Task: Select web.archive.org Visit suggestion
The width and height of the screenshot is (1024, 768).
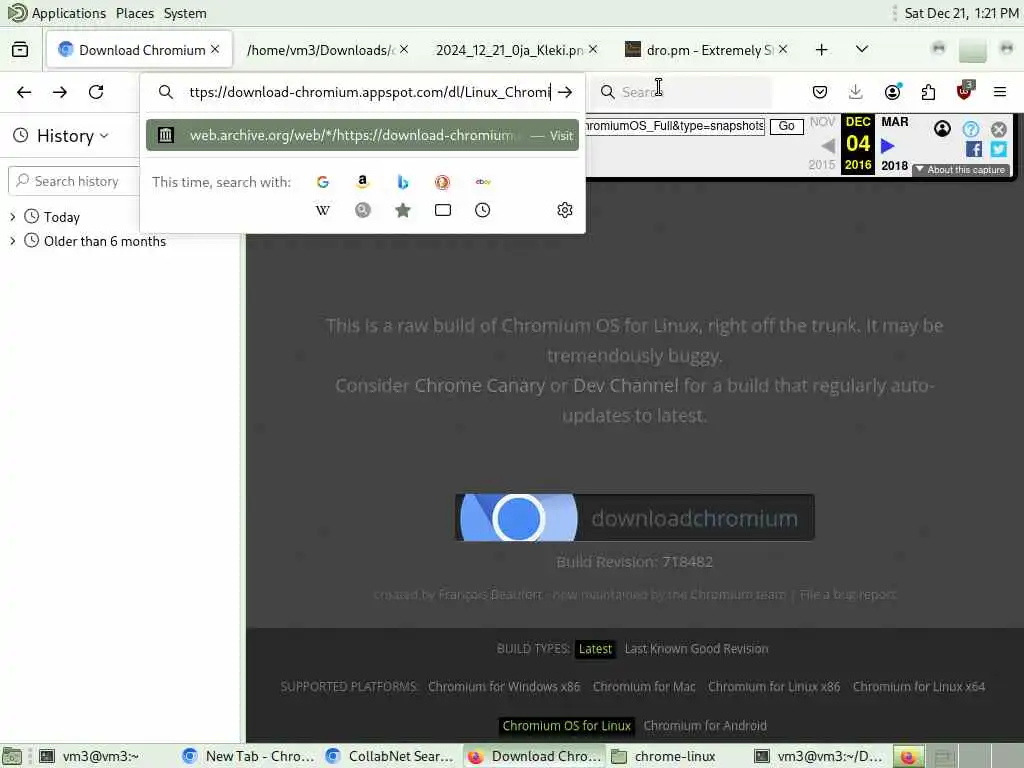Action: pyautogui.click(x=362, y=135)
